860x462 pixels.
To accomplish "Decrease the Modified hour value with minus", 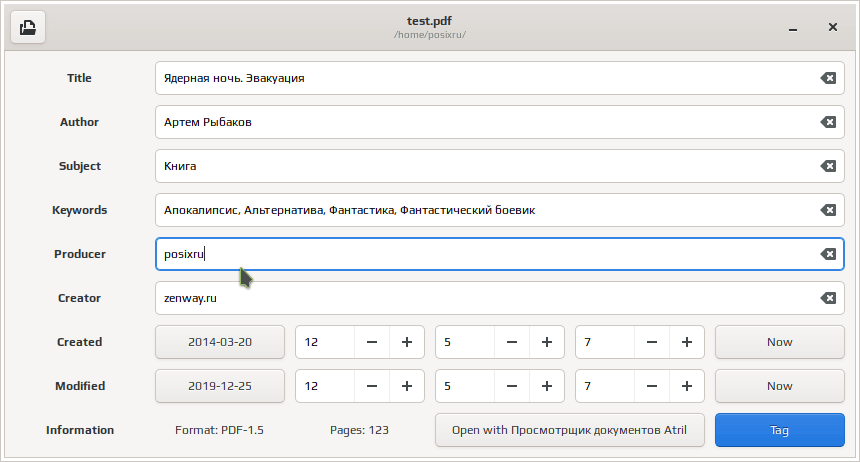I will click(372, 386).
